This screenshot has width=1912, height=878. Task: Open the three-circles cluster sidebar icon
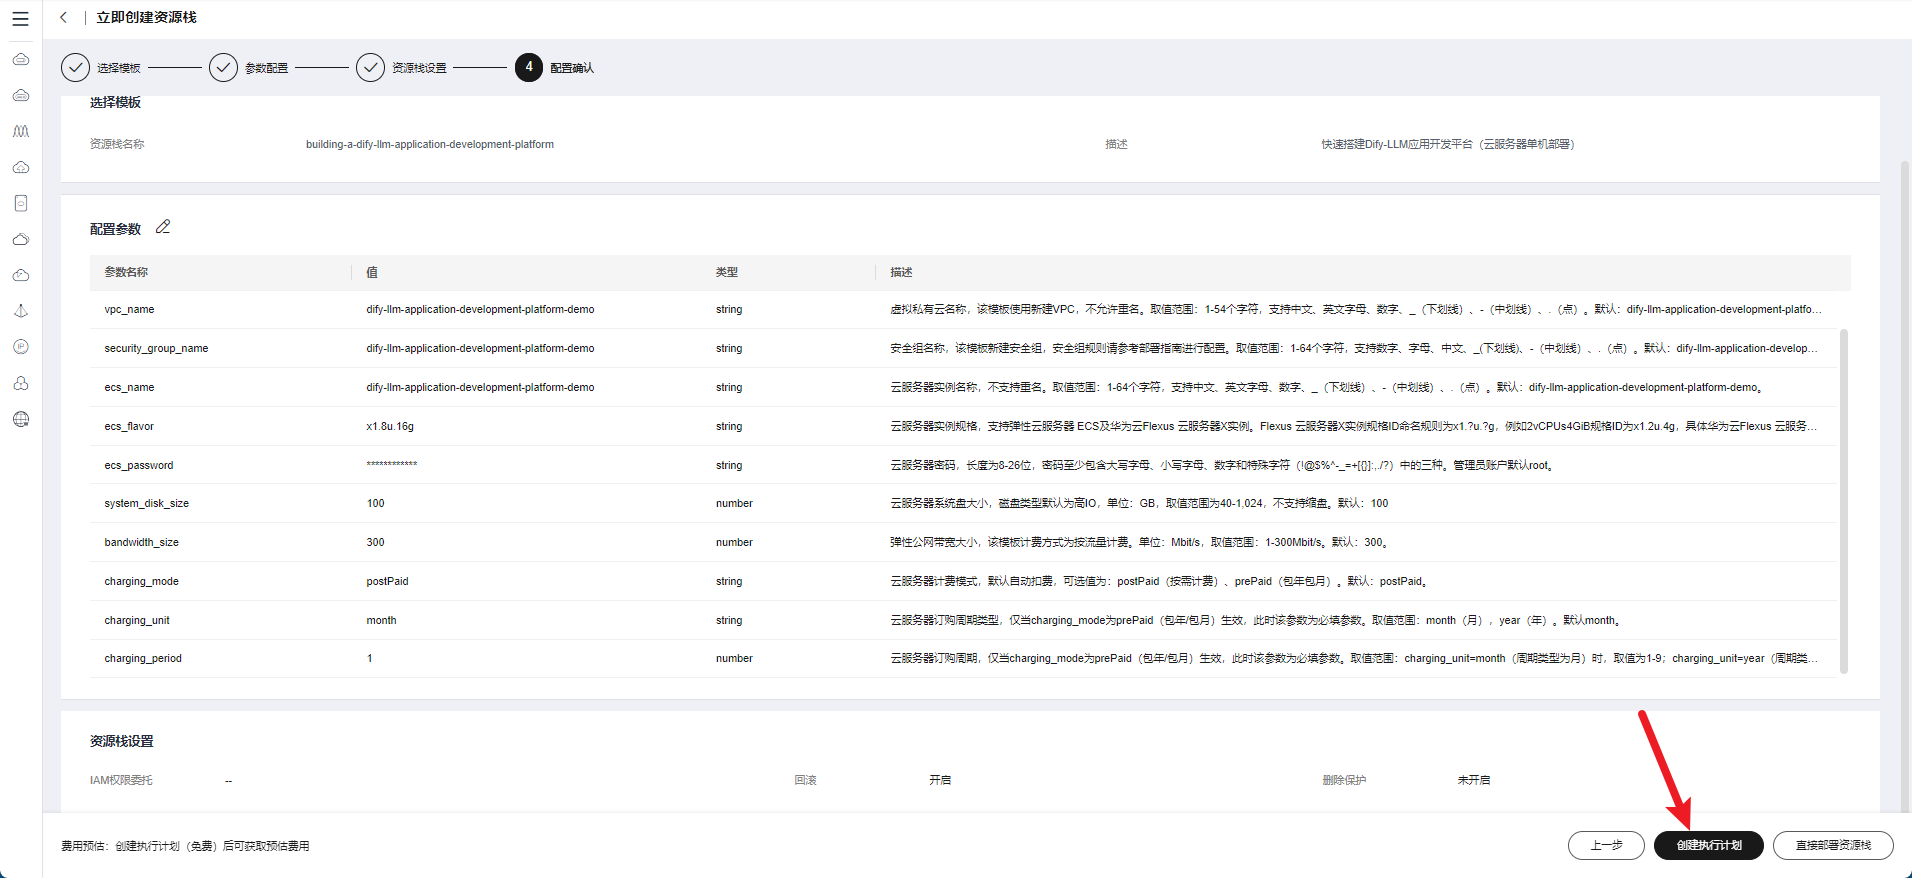(x=21, y=383)
